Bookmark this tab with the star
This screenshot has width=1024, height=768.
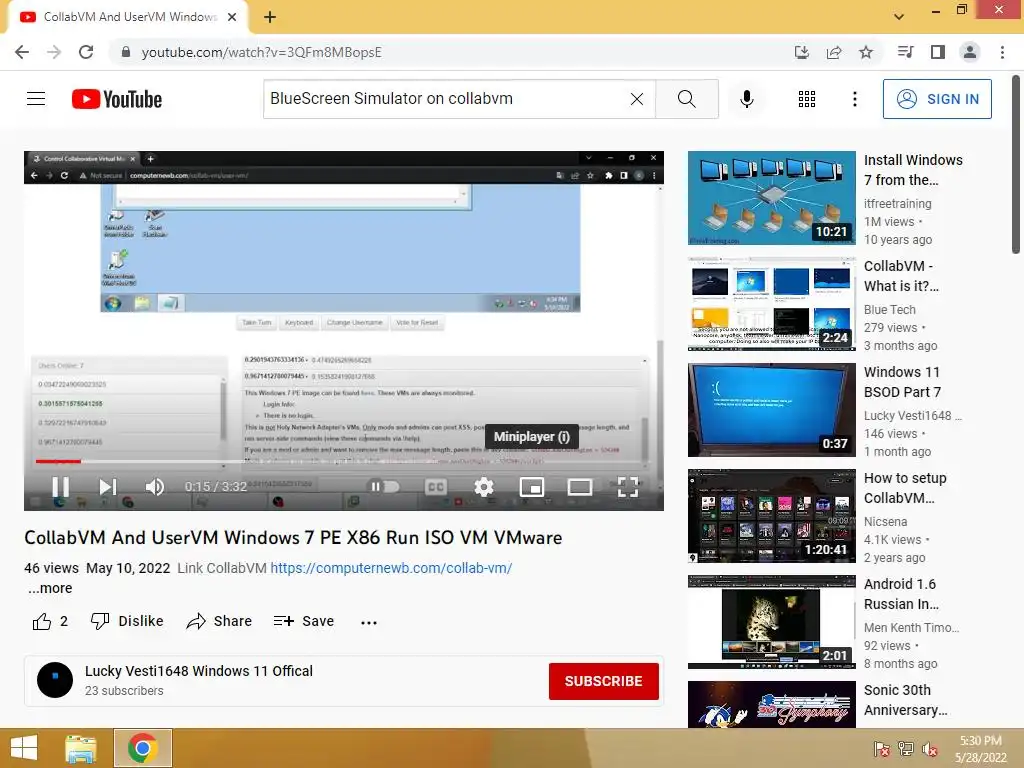[866, 52]
